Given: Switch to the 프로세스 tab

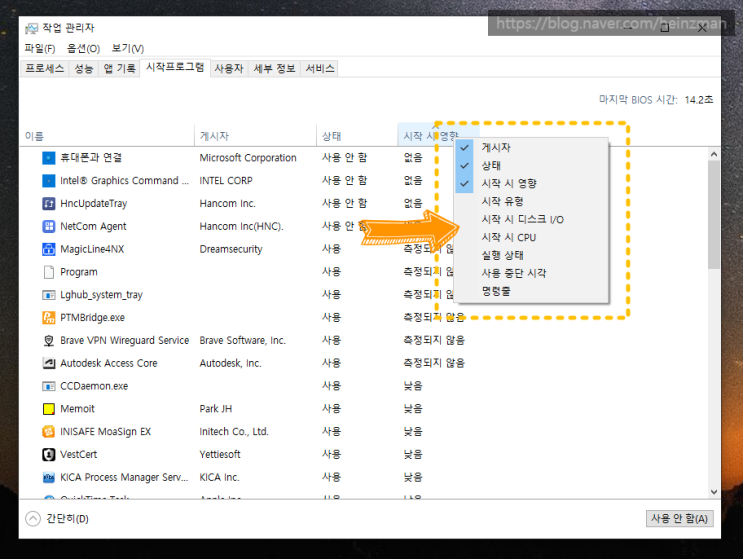Looking at the screenshot, I should (45, 69).
